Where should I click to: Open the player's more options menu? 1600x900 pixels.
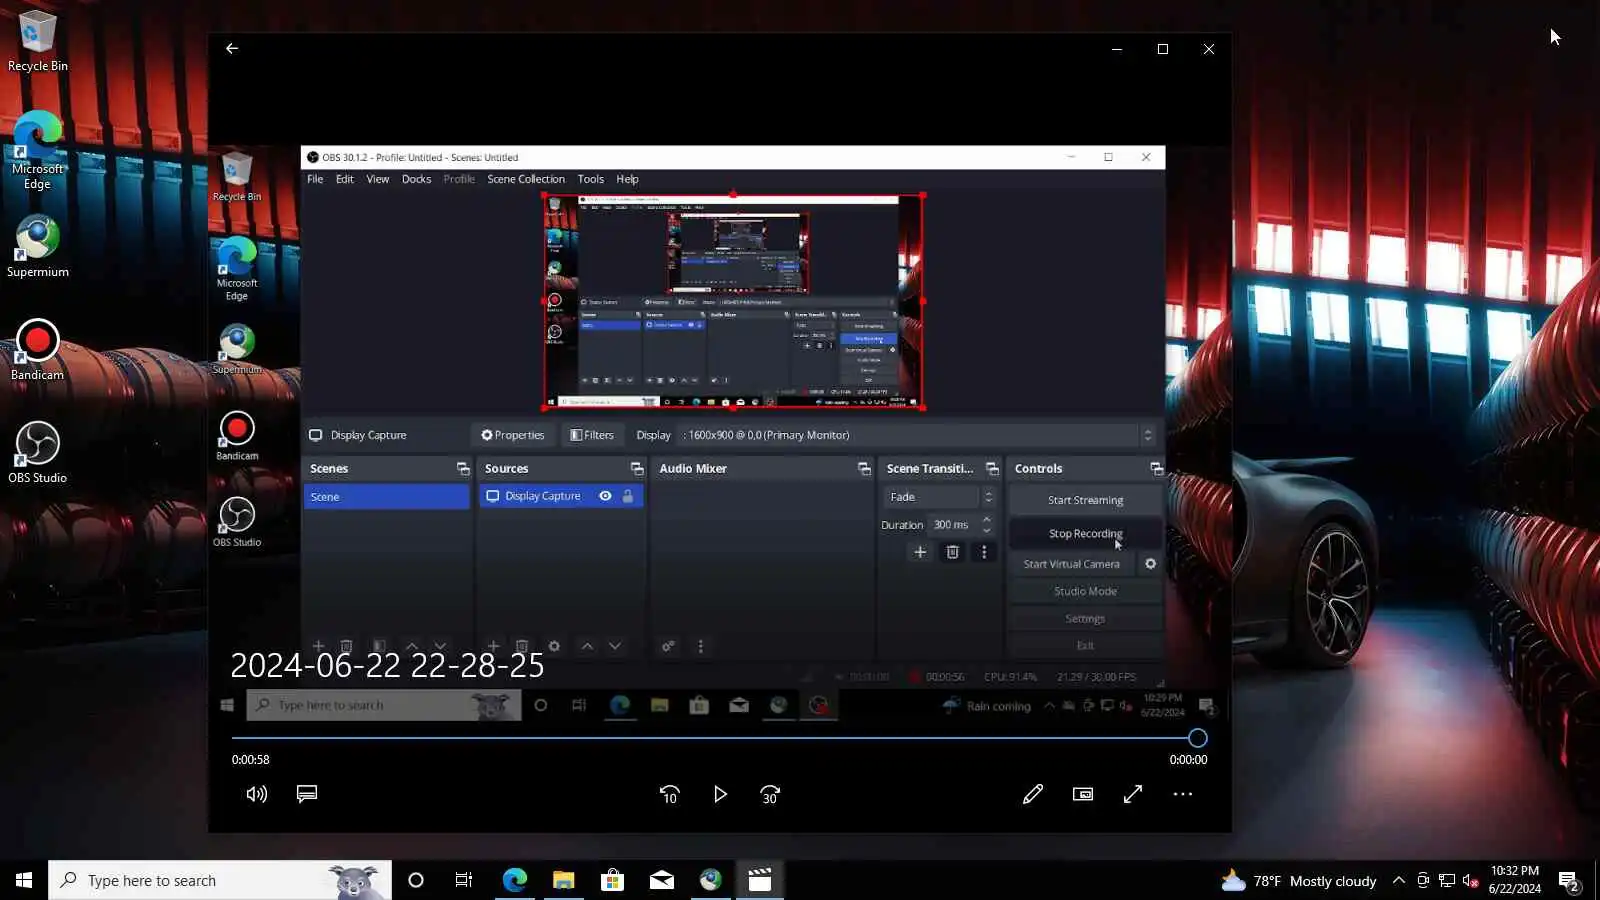point(1183,794)
